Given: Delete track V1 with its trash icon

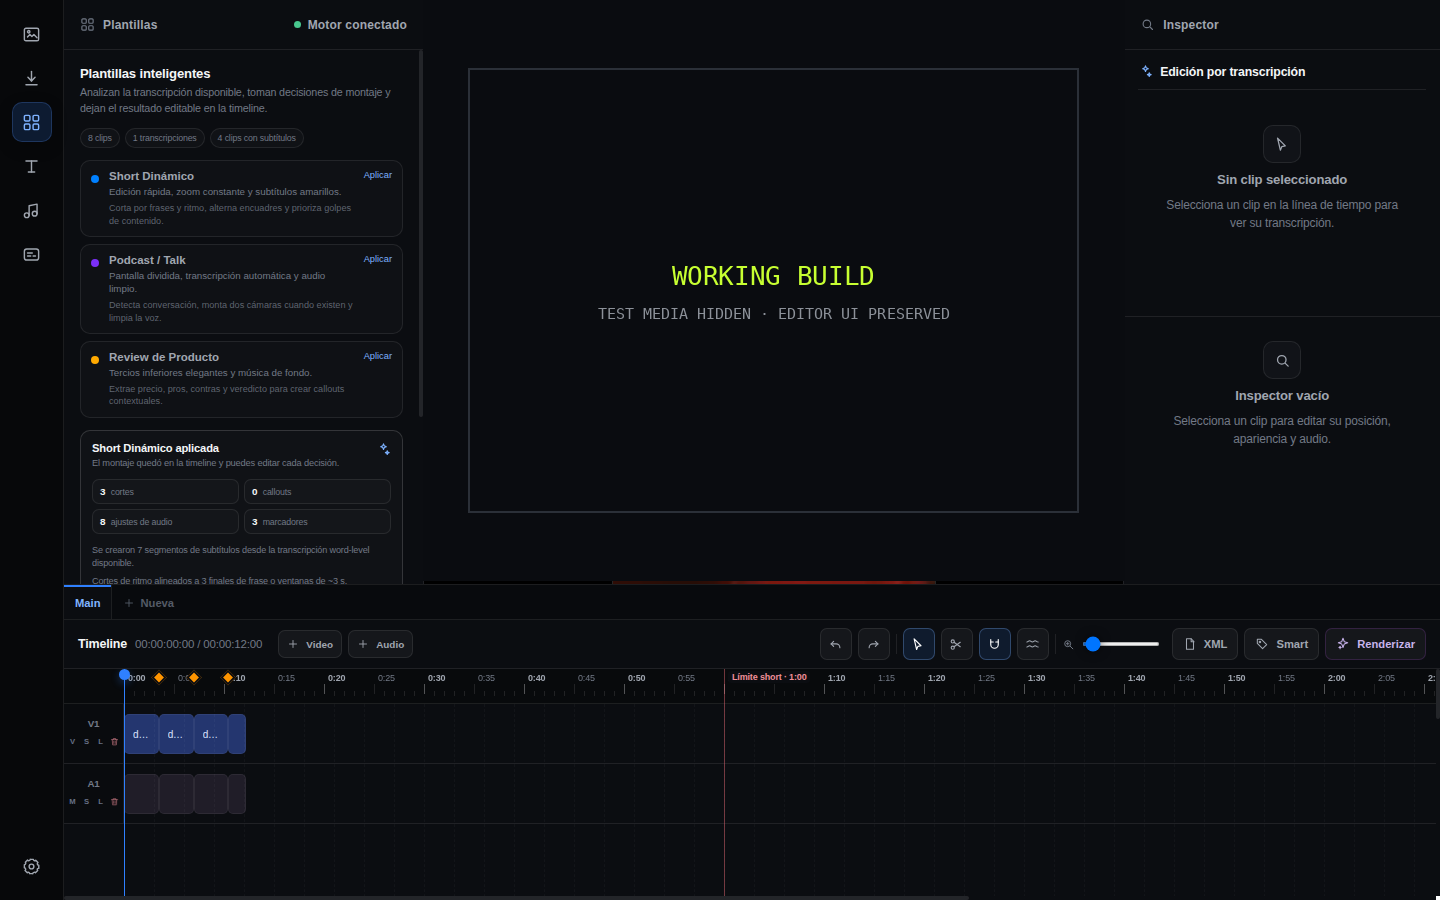Looking at the screenshot, I should [114, 742].
